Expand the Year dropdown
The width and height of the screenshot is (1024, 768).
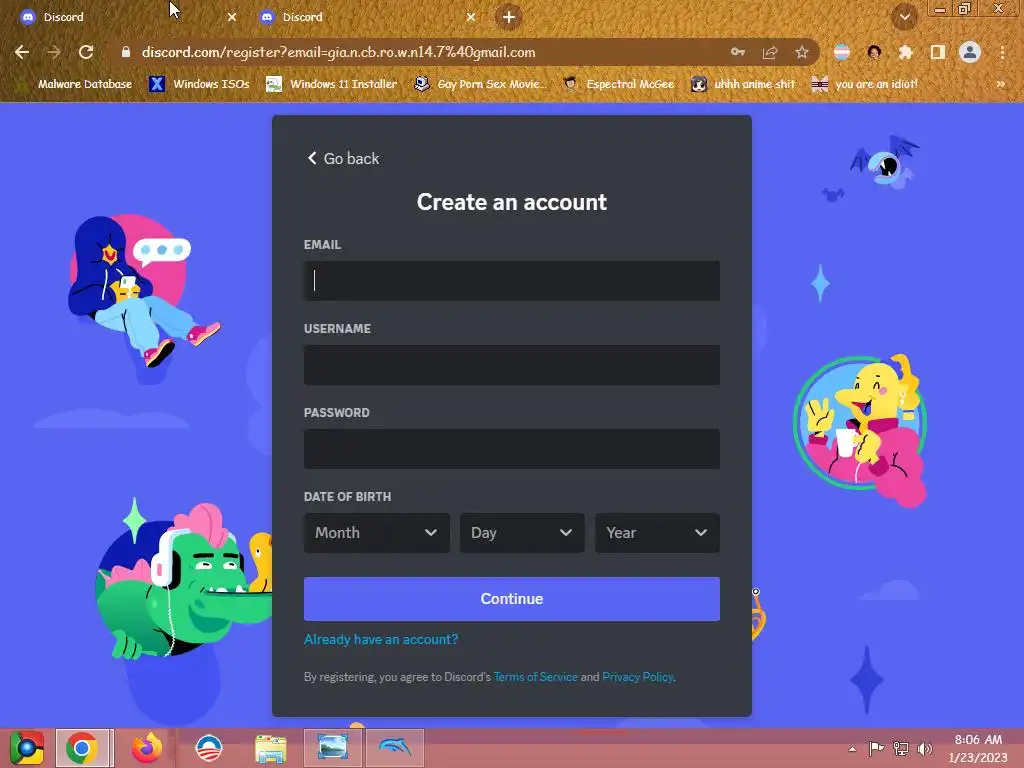coord(658,533)
